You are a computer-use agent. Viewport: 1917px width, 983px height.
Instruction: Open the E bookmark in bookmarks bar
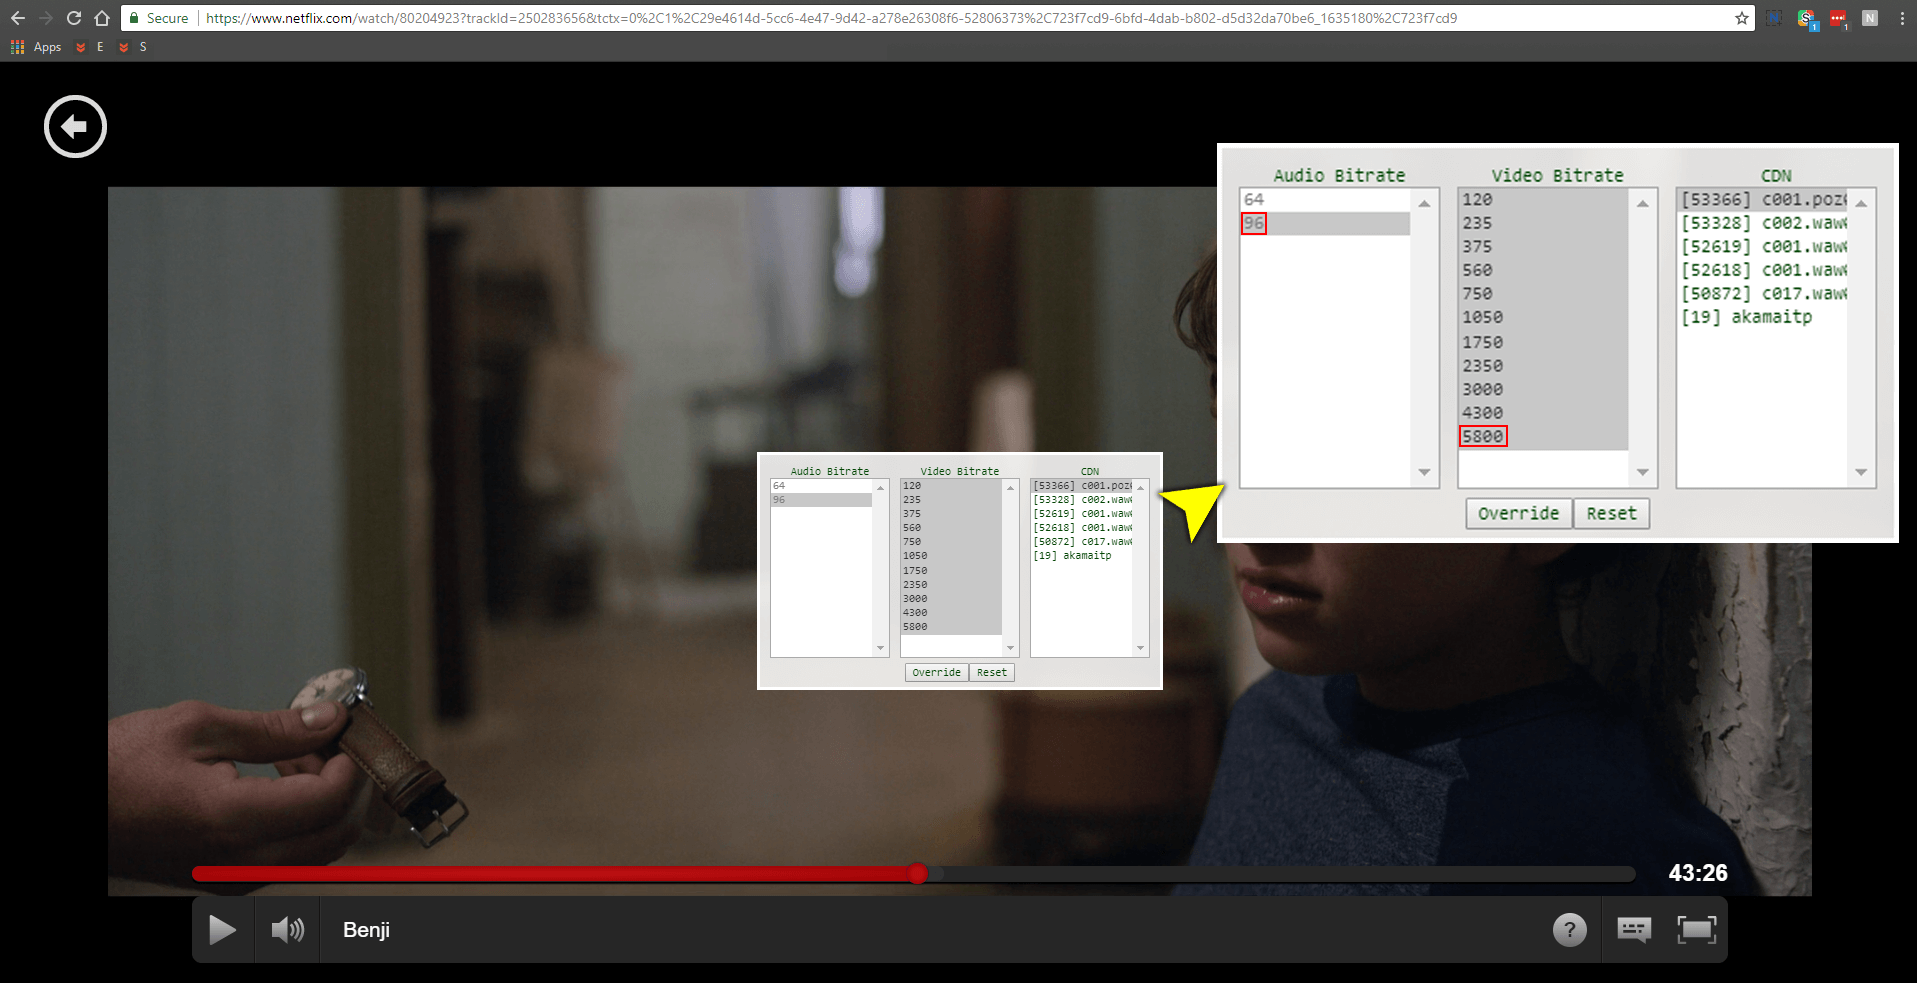(x=90, y=47)
